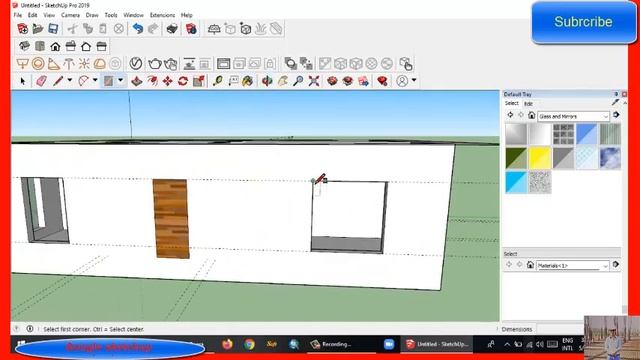Viewport: 640px width, 360px height.
Task: Pick the sky reflection glass swatch
Action: click(x=610, y=158)
